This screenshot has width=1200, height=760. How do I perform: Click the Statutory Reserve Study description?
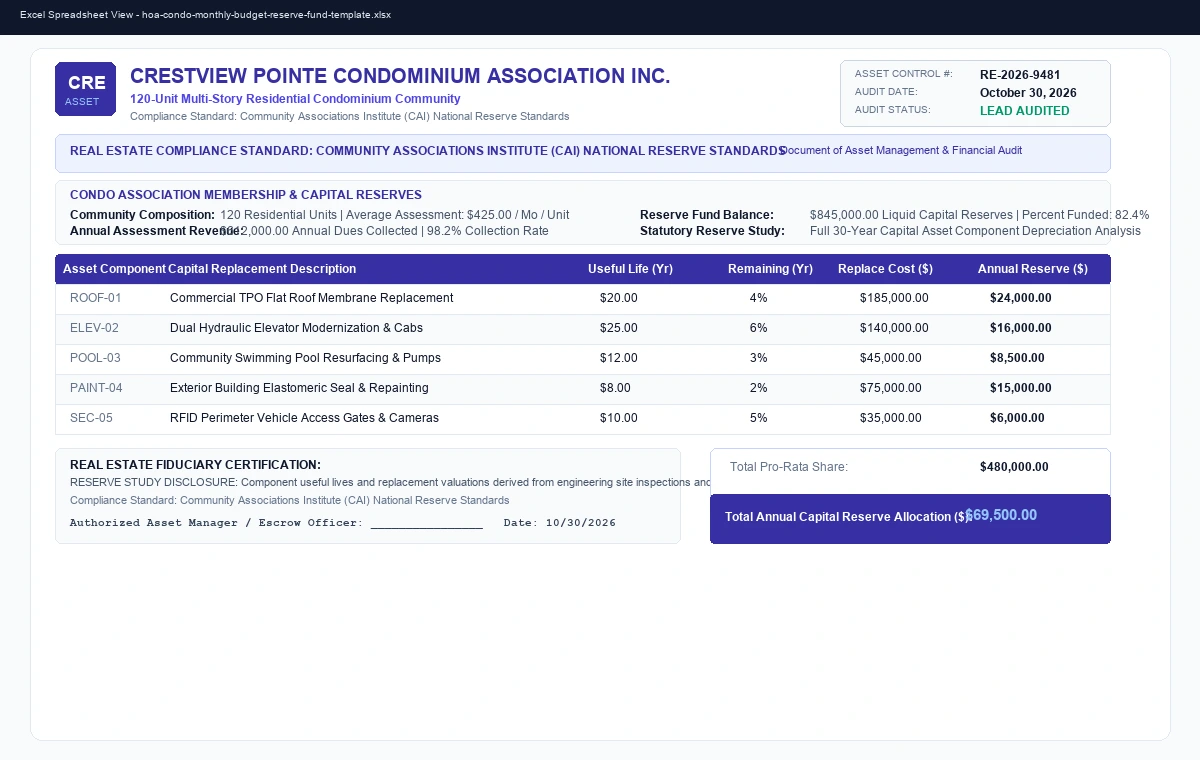click(975, 231)
